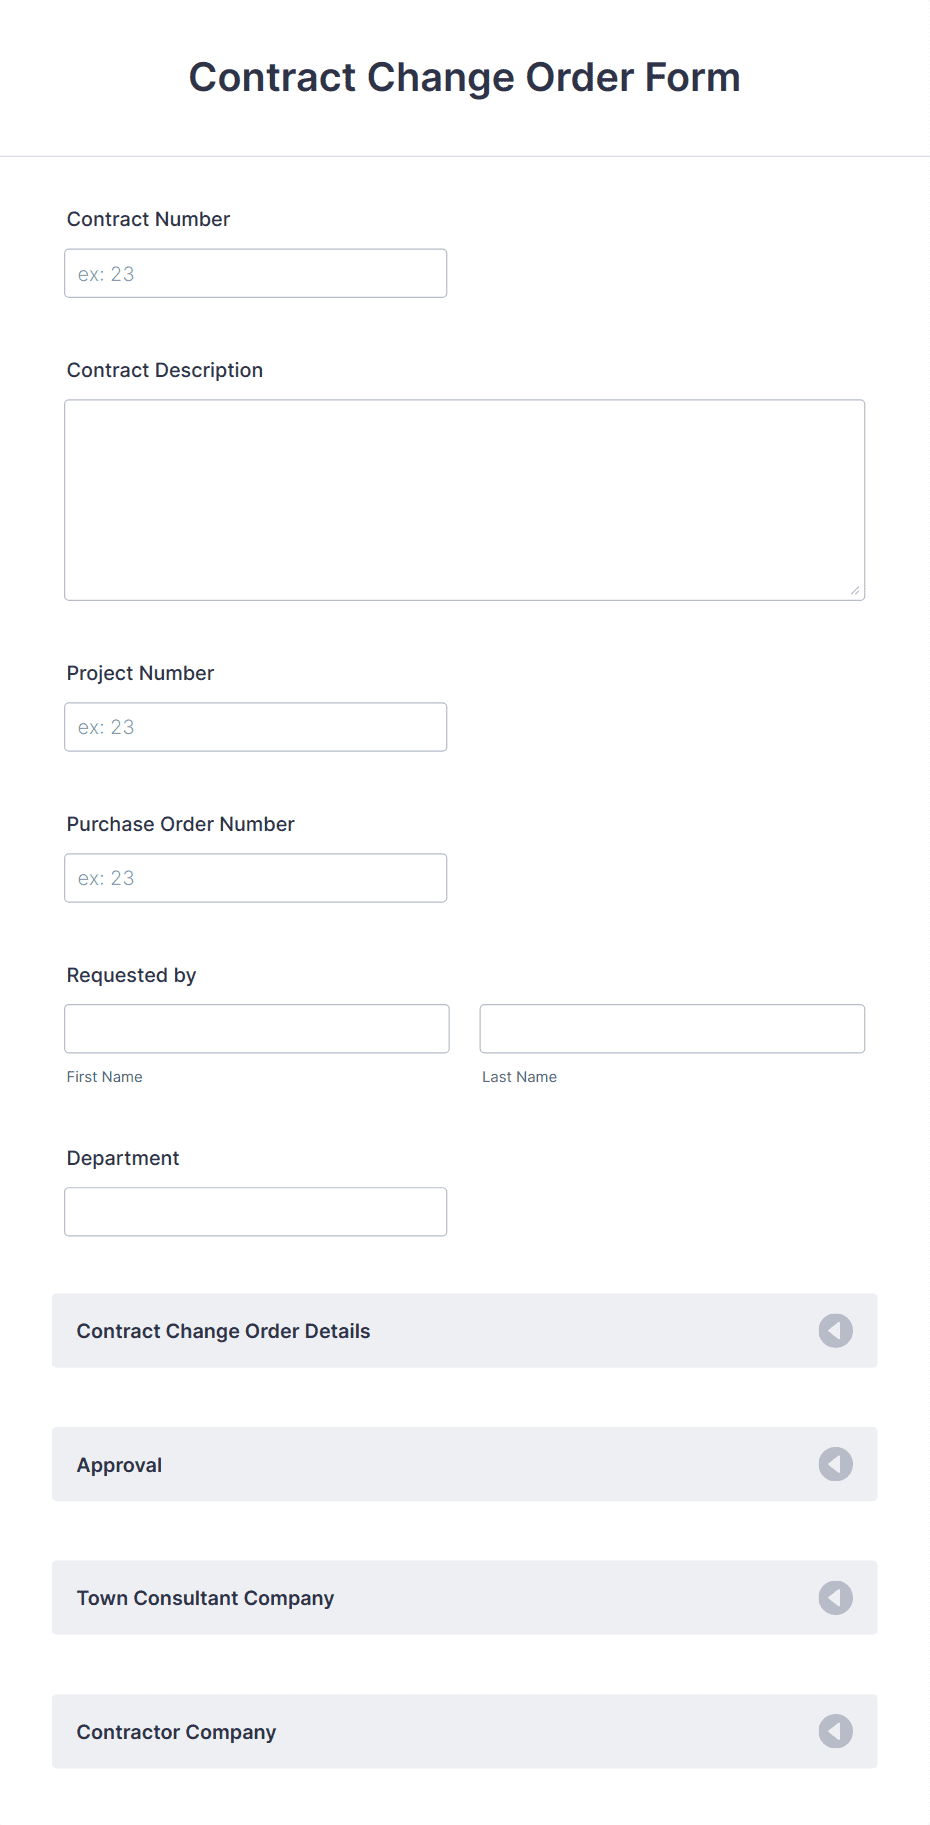Image resolution: width=930 pixels, height=1825 pixels.
Task: Click the Contract Number input field
Action: coord(256,273)
